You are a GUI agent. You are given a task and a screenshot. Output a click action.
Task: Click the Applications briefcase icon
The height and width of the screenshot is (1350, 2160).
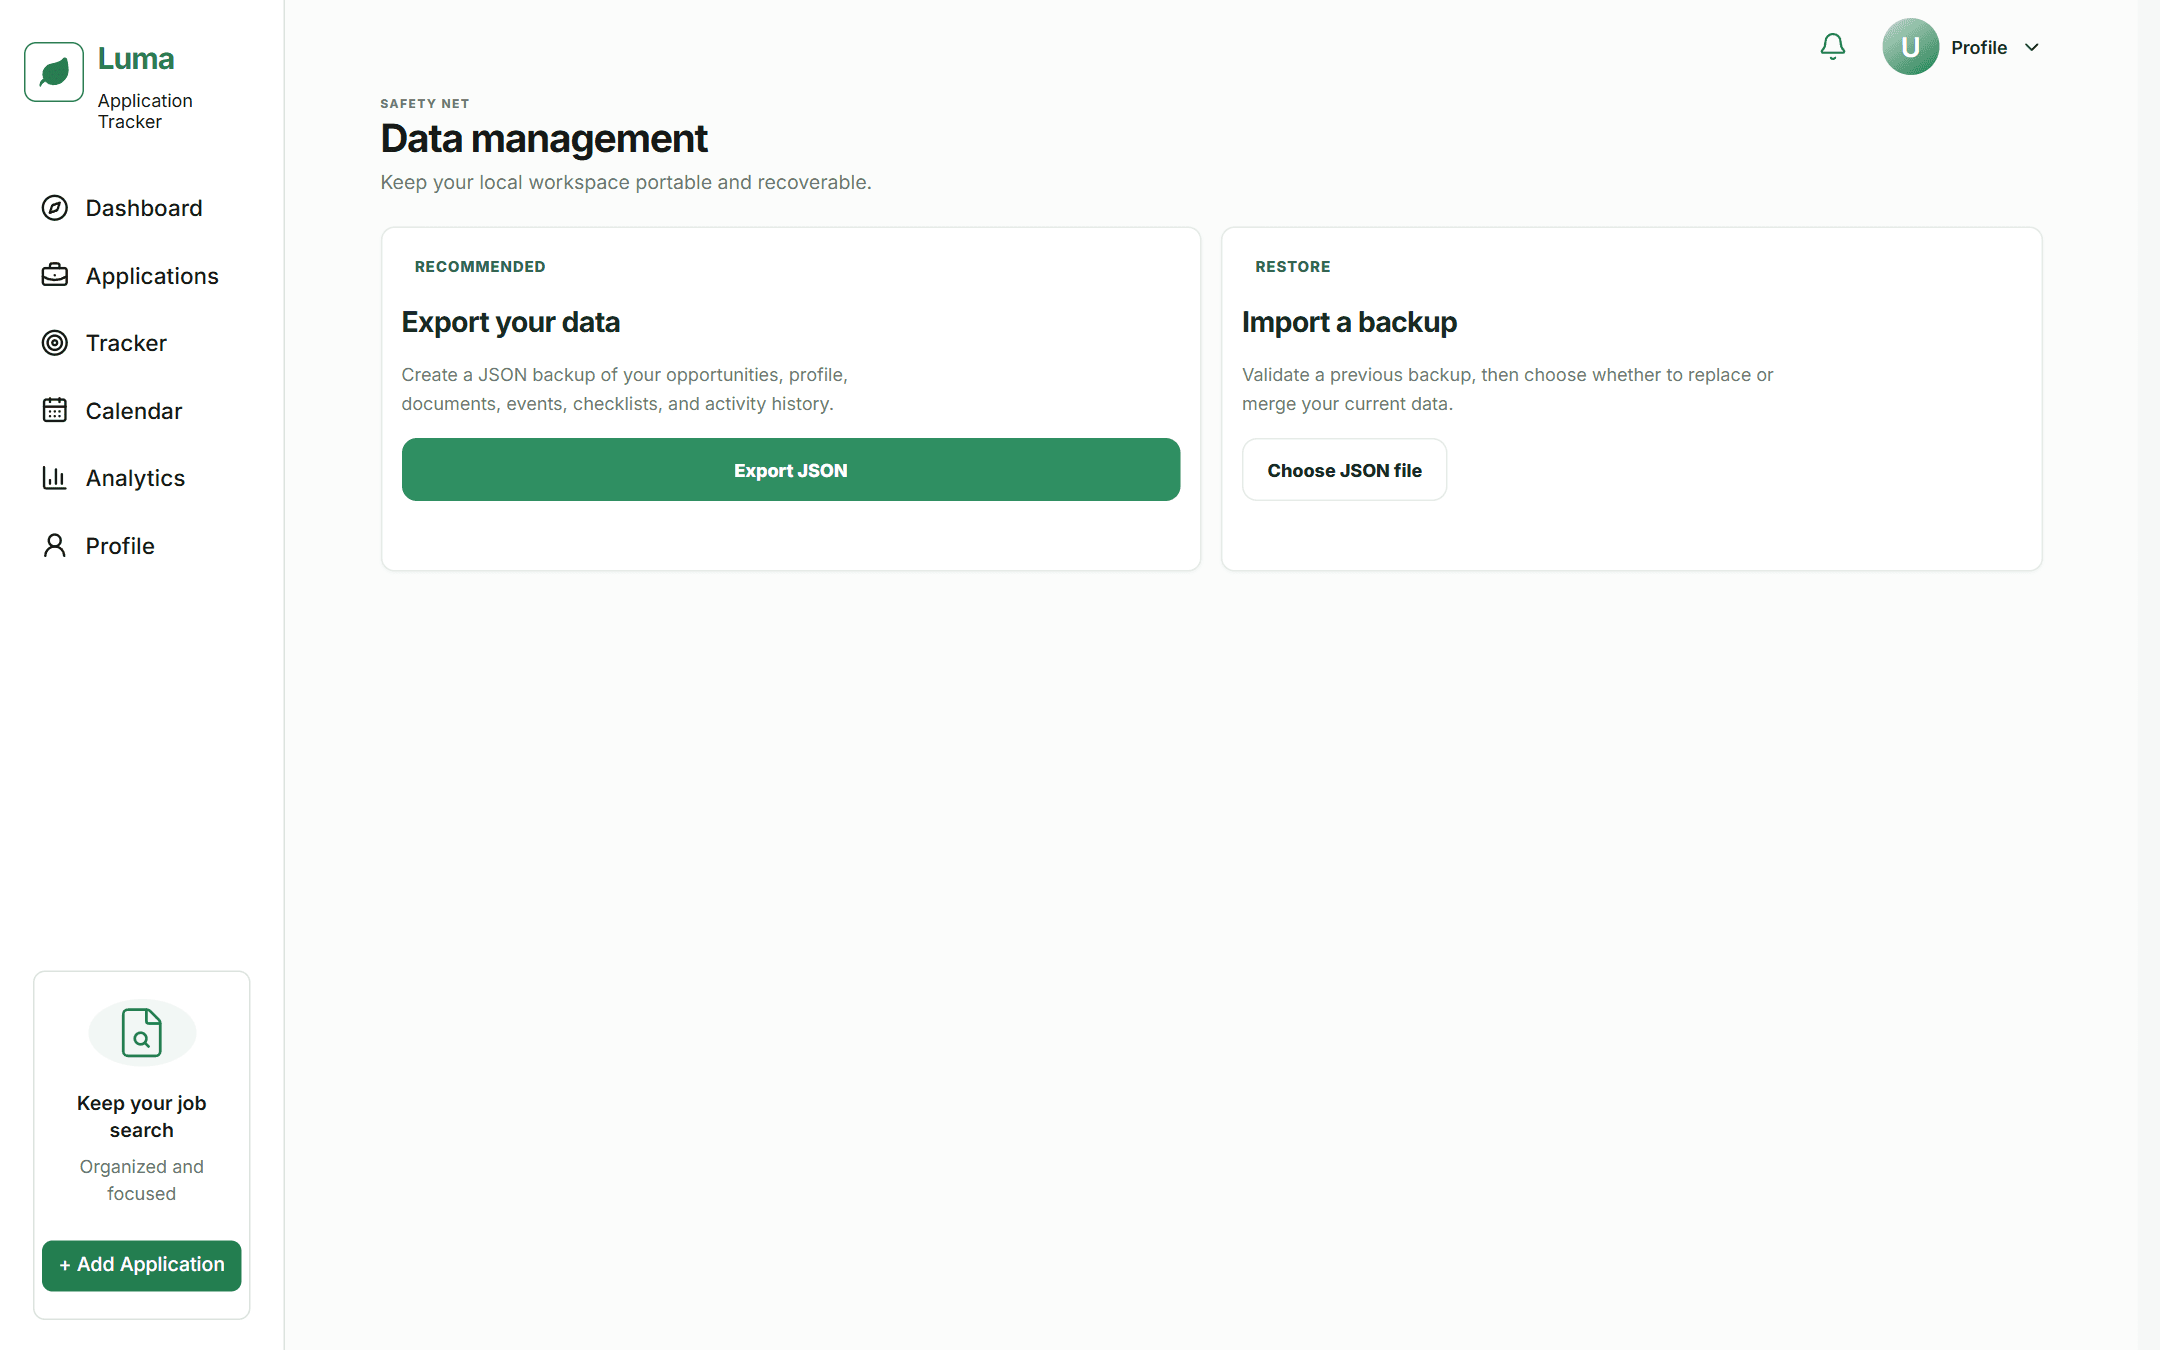pos(55,275)
